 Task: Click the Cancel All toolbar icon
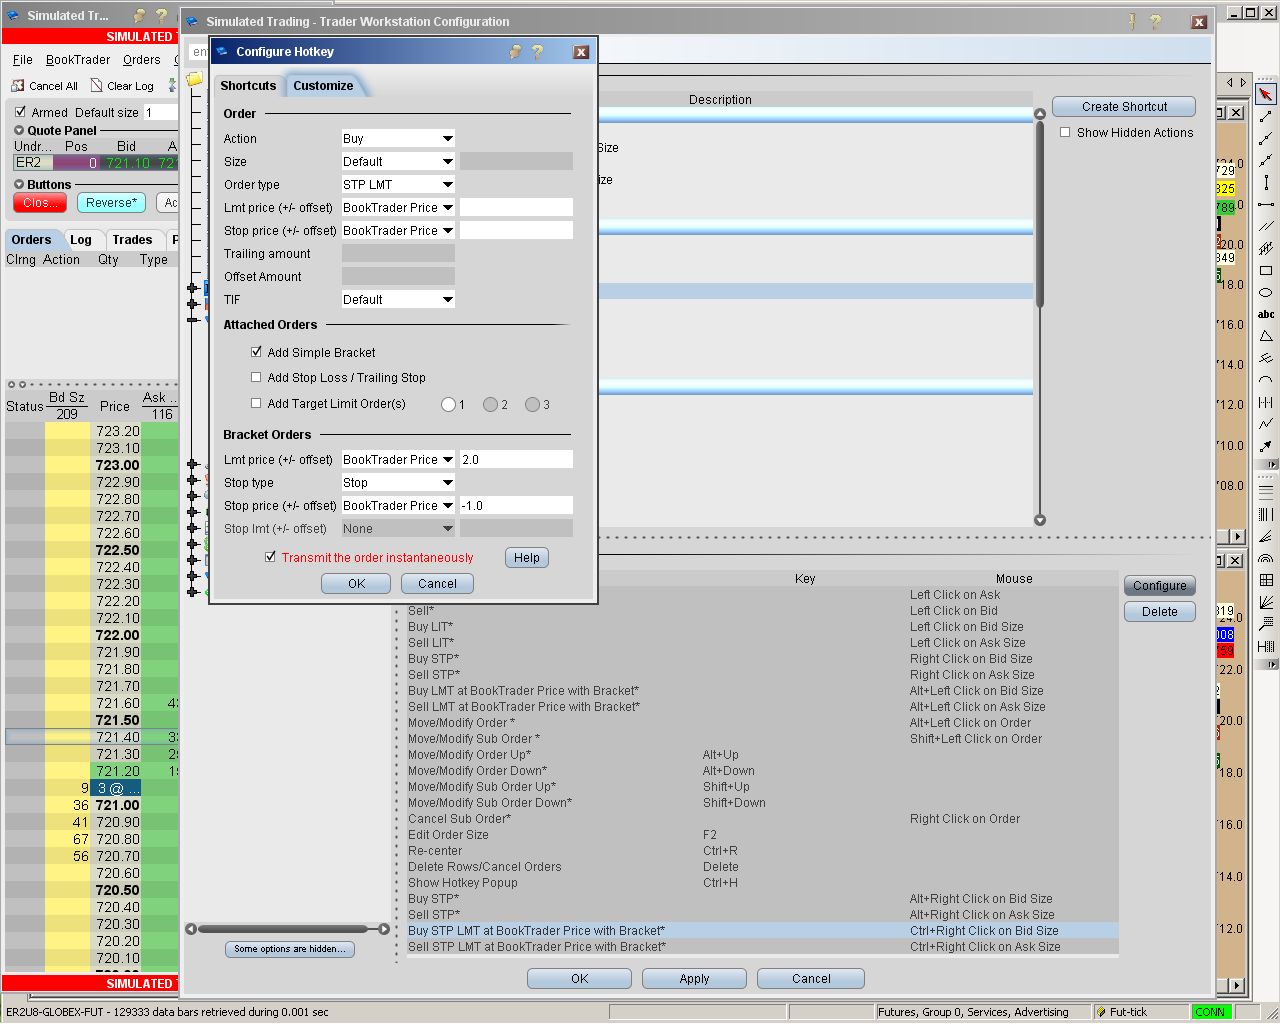pos(18,86)
